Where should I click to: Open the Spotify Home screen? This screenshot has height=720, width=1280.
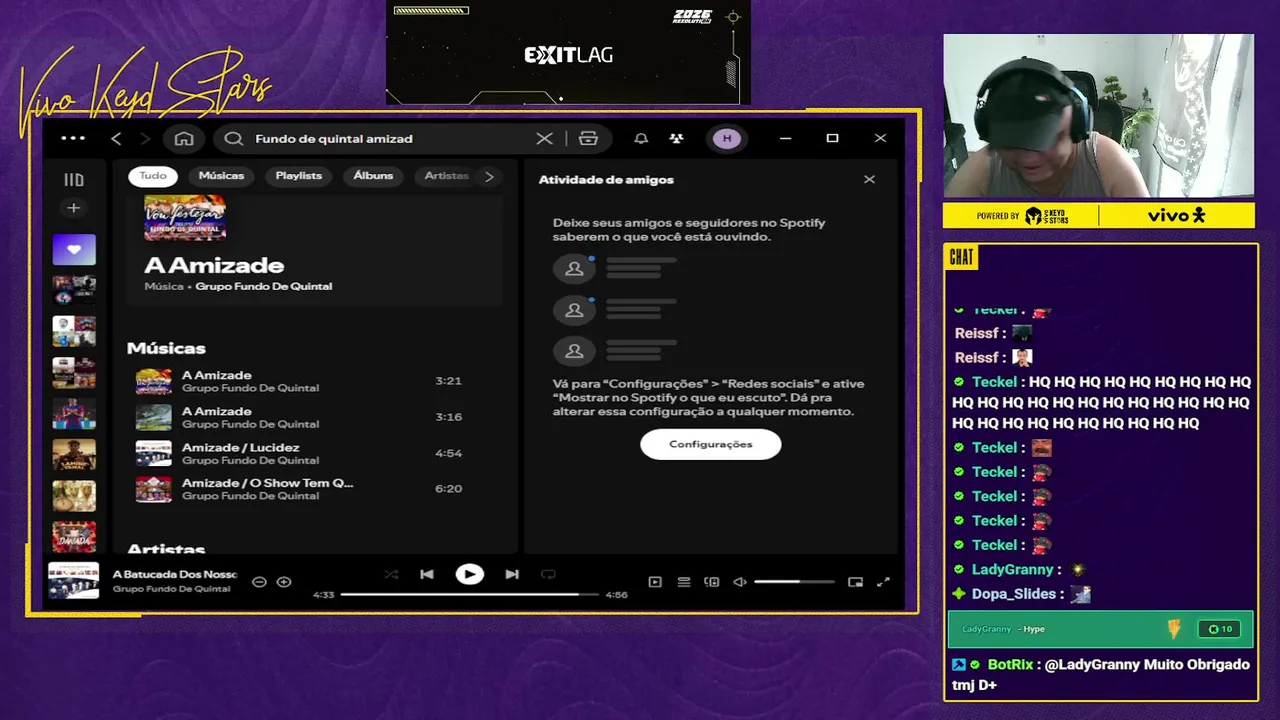tap(184, 138)
